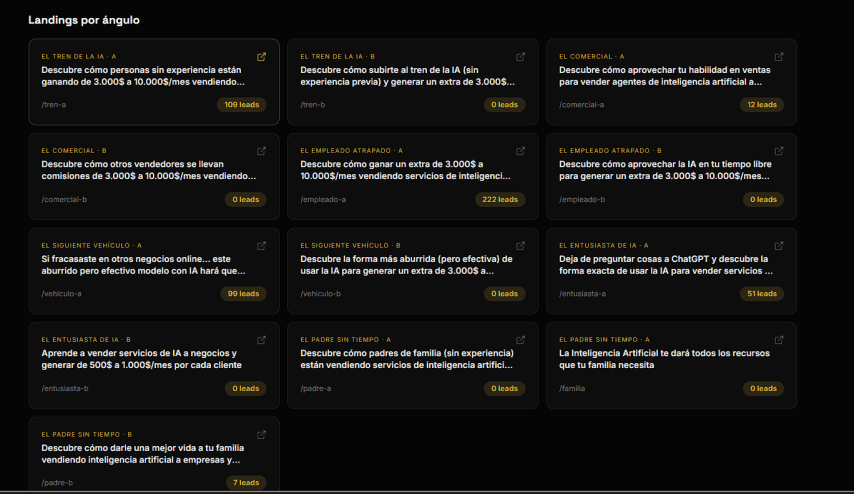Select the /familia path text
This screenshot has width=854, height=494.
pos(572,388)
